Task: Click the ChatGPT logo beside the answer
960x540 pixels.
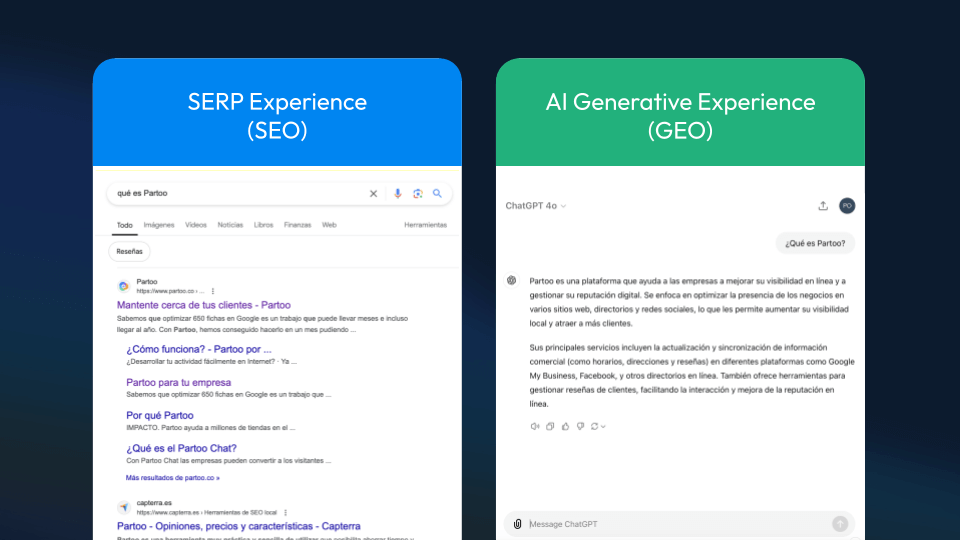Action: [512, 280]
